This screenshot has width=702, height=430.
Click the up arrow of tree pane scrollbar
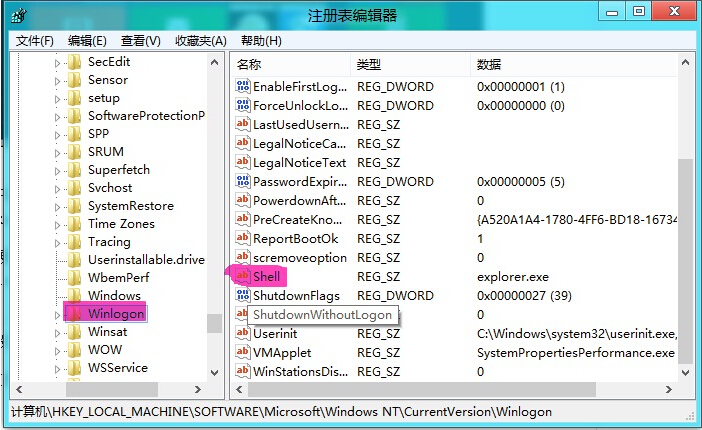(214, 62)
